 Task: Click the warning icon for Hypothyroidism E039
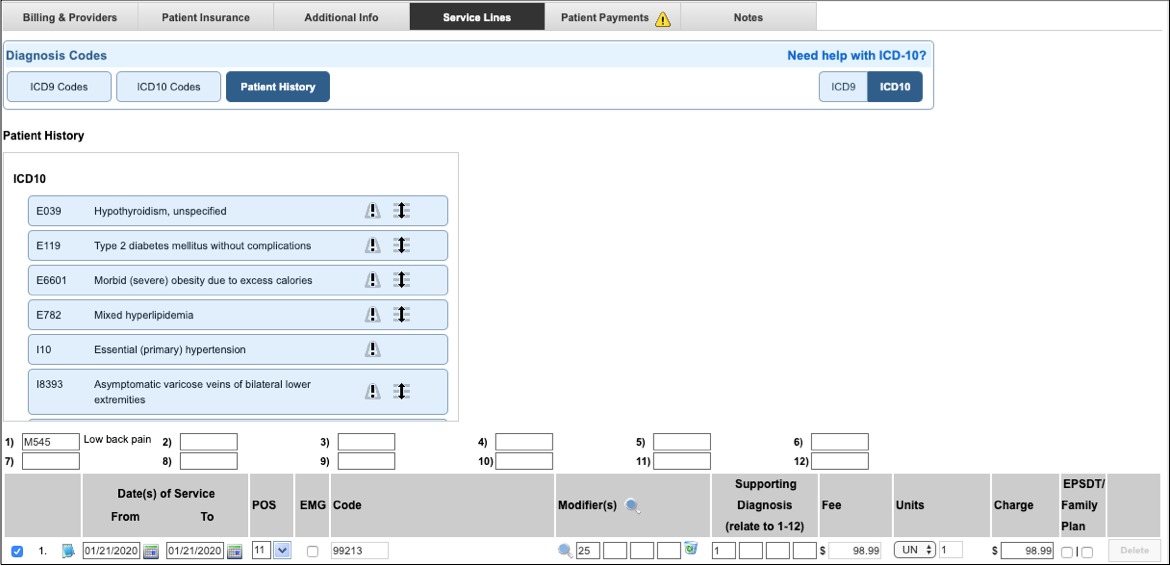372,211
